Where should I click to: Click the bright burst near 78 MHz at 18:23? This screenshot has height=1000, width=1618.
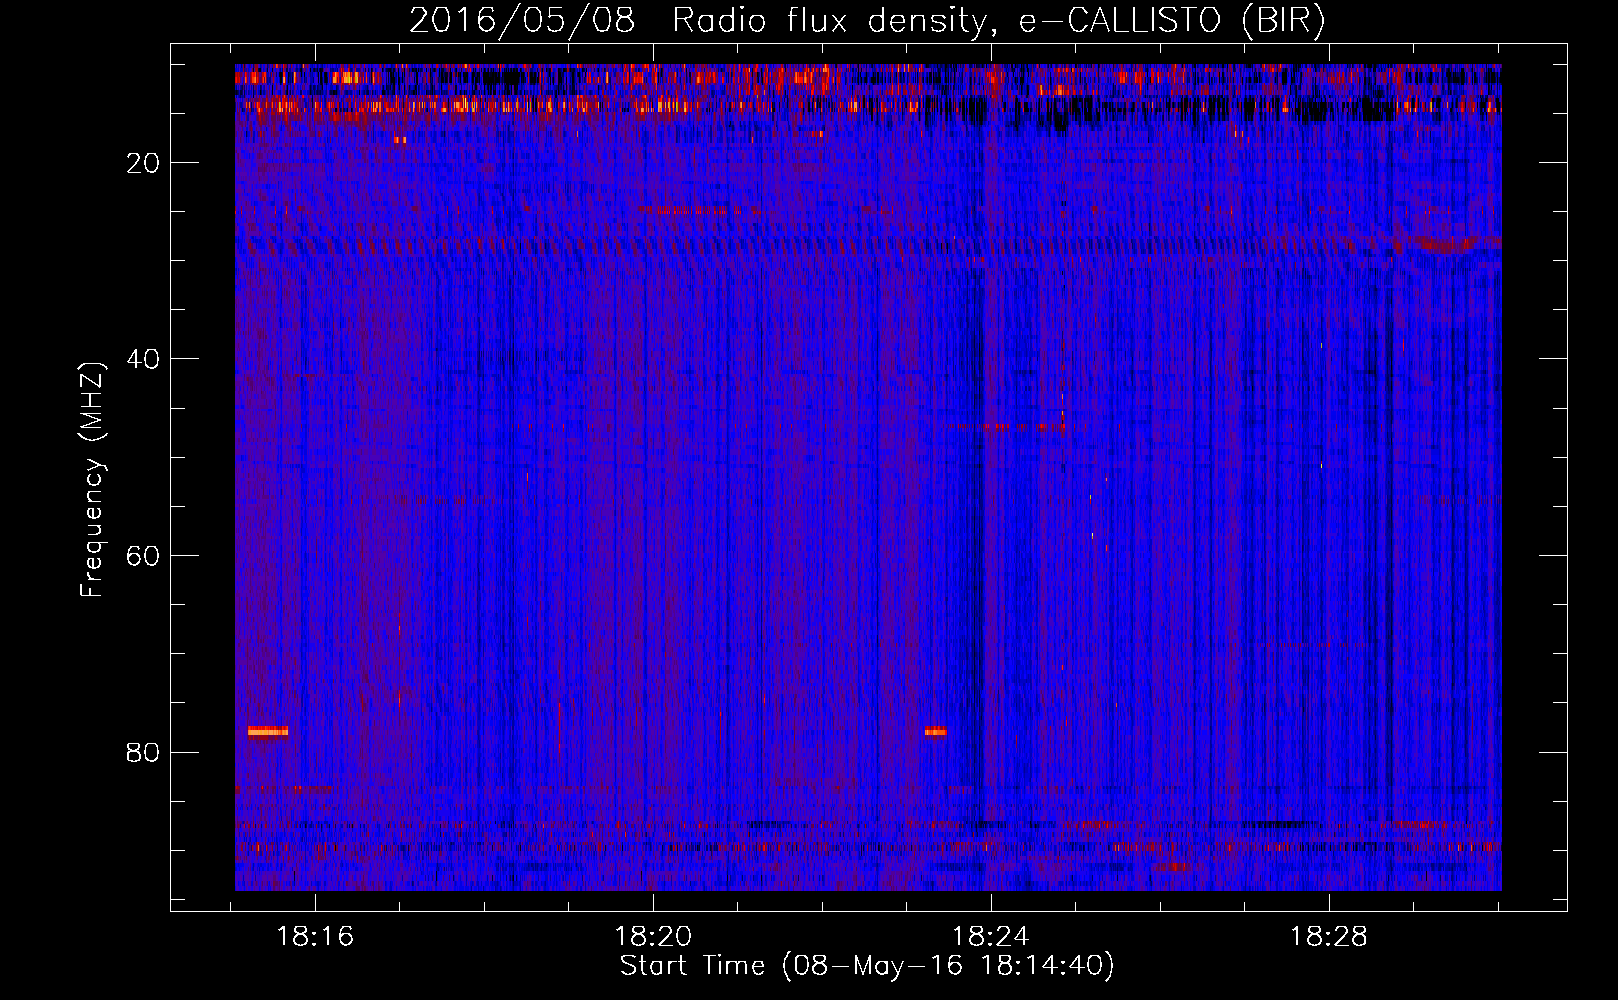pyautogui.click(x=936, y=731)
